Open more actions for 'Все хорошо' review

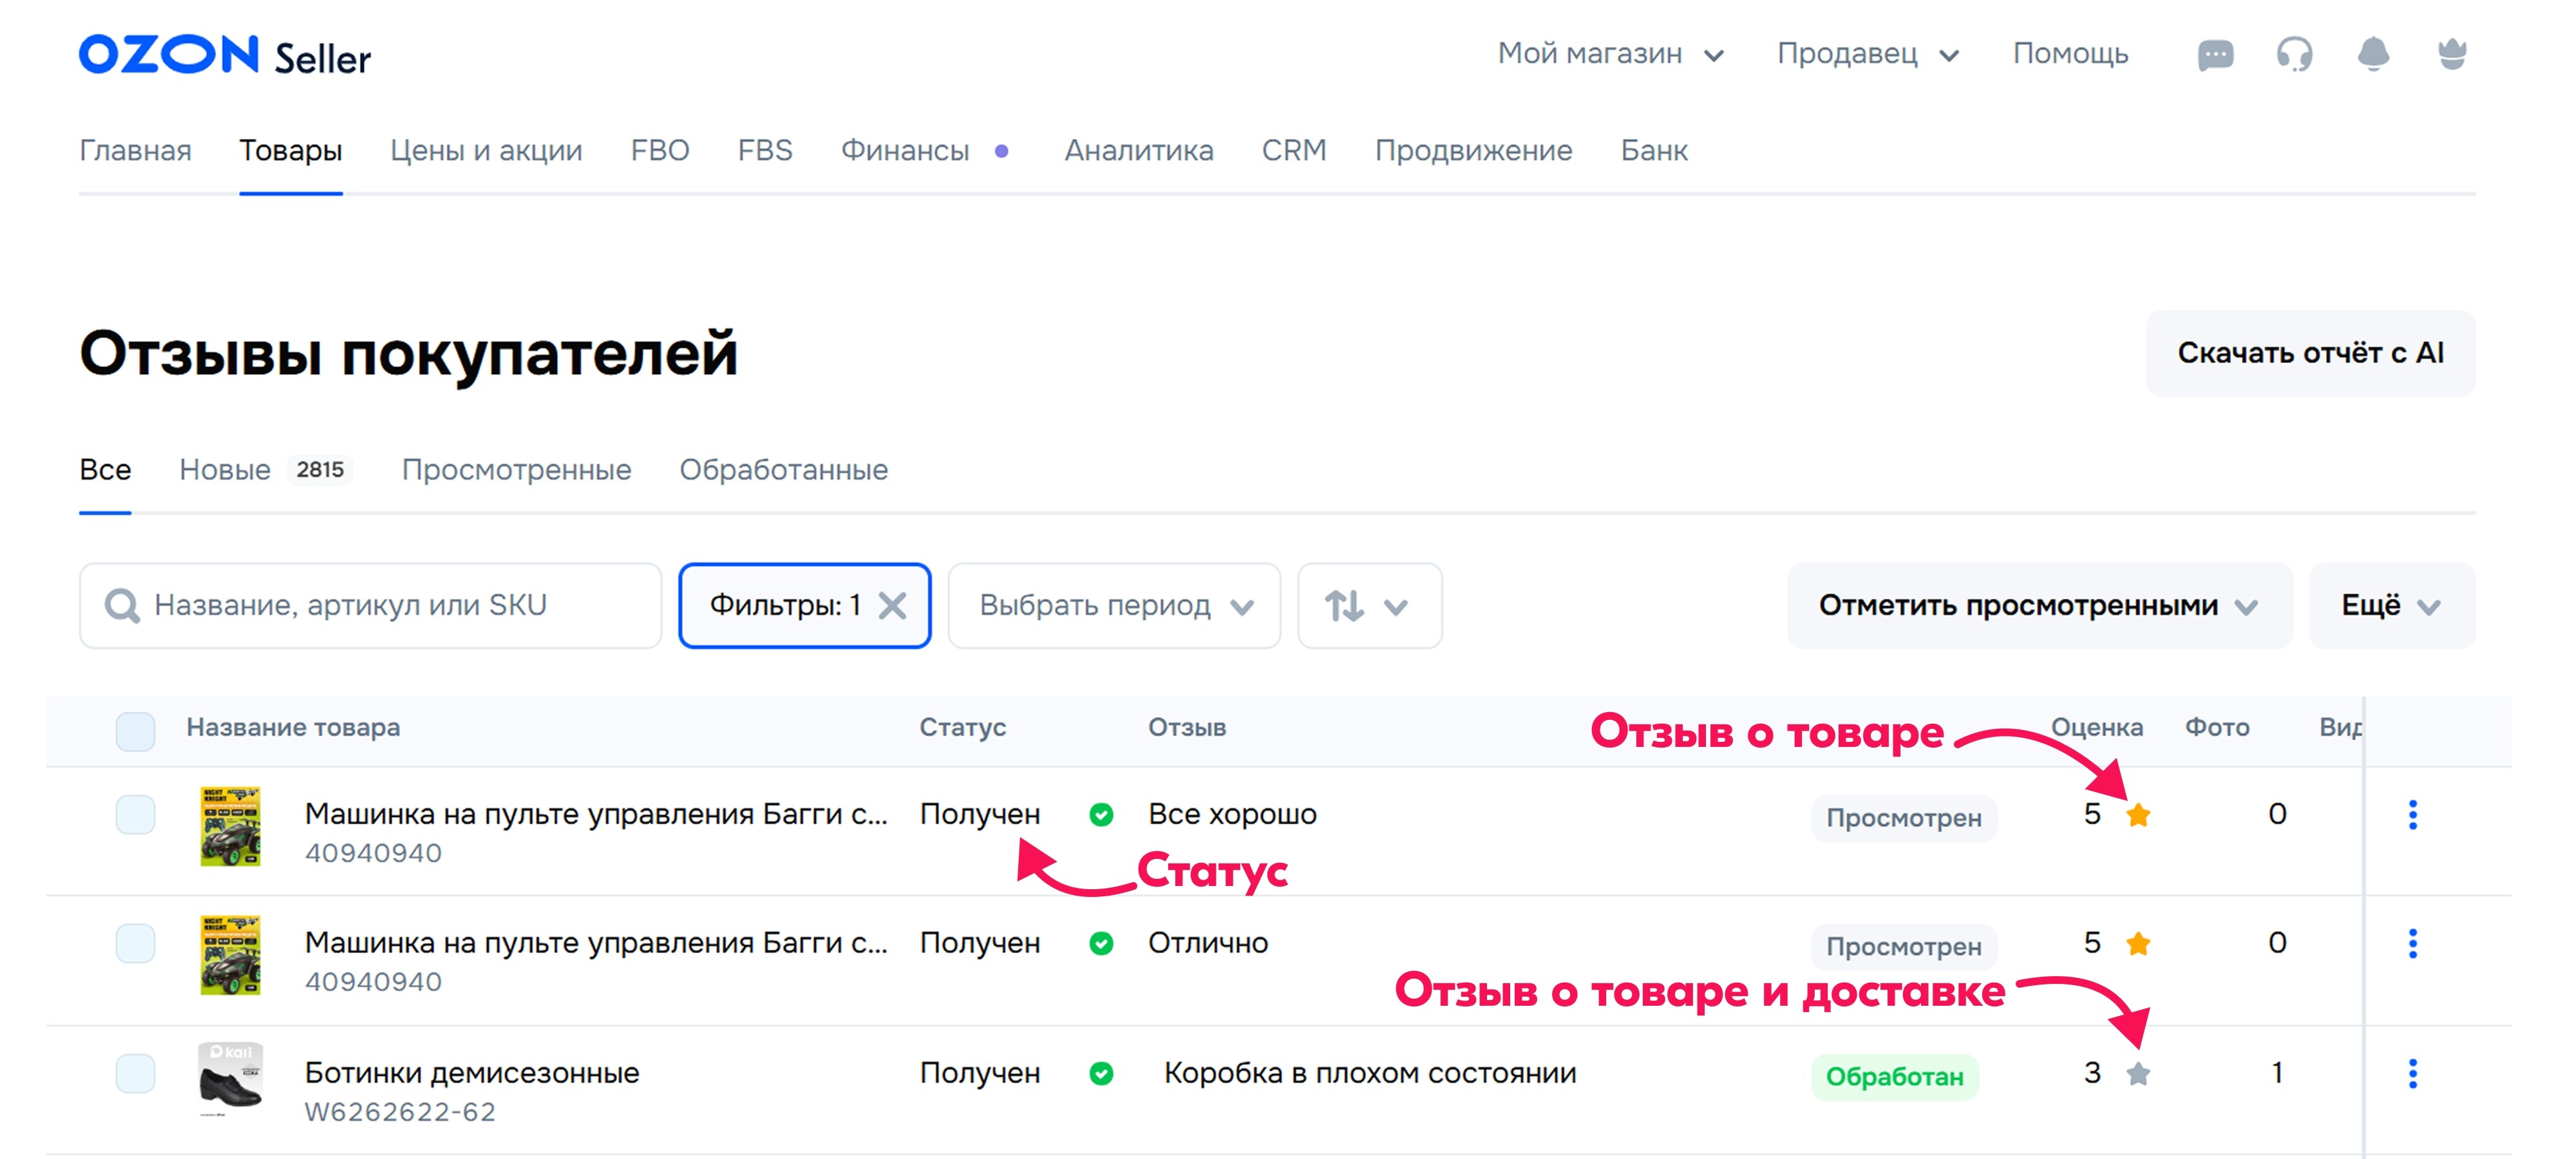click(2412, 815)
